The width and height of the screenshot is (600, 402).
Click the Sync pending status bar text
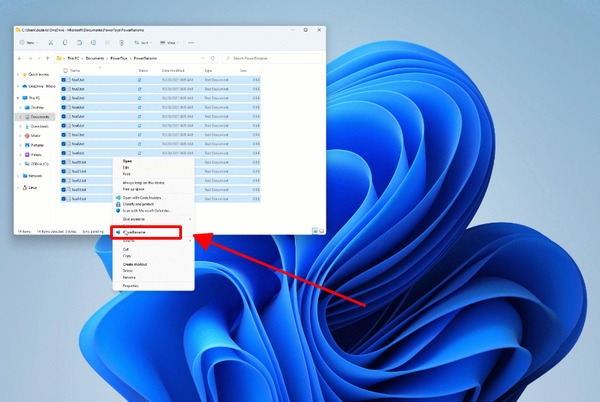point(93,232)
